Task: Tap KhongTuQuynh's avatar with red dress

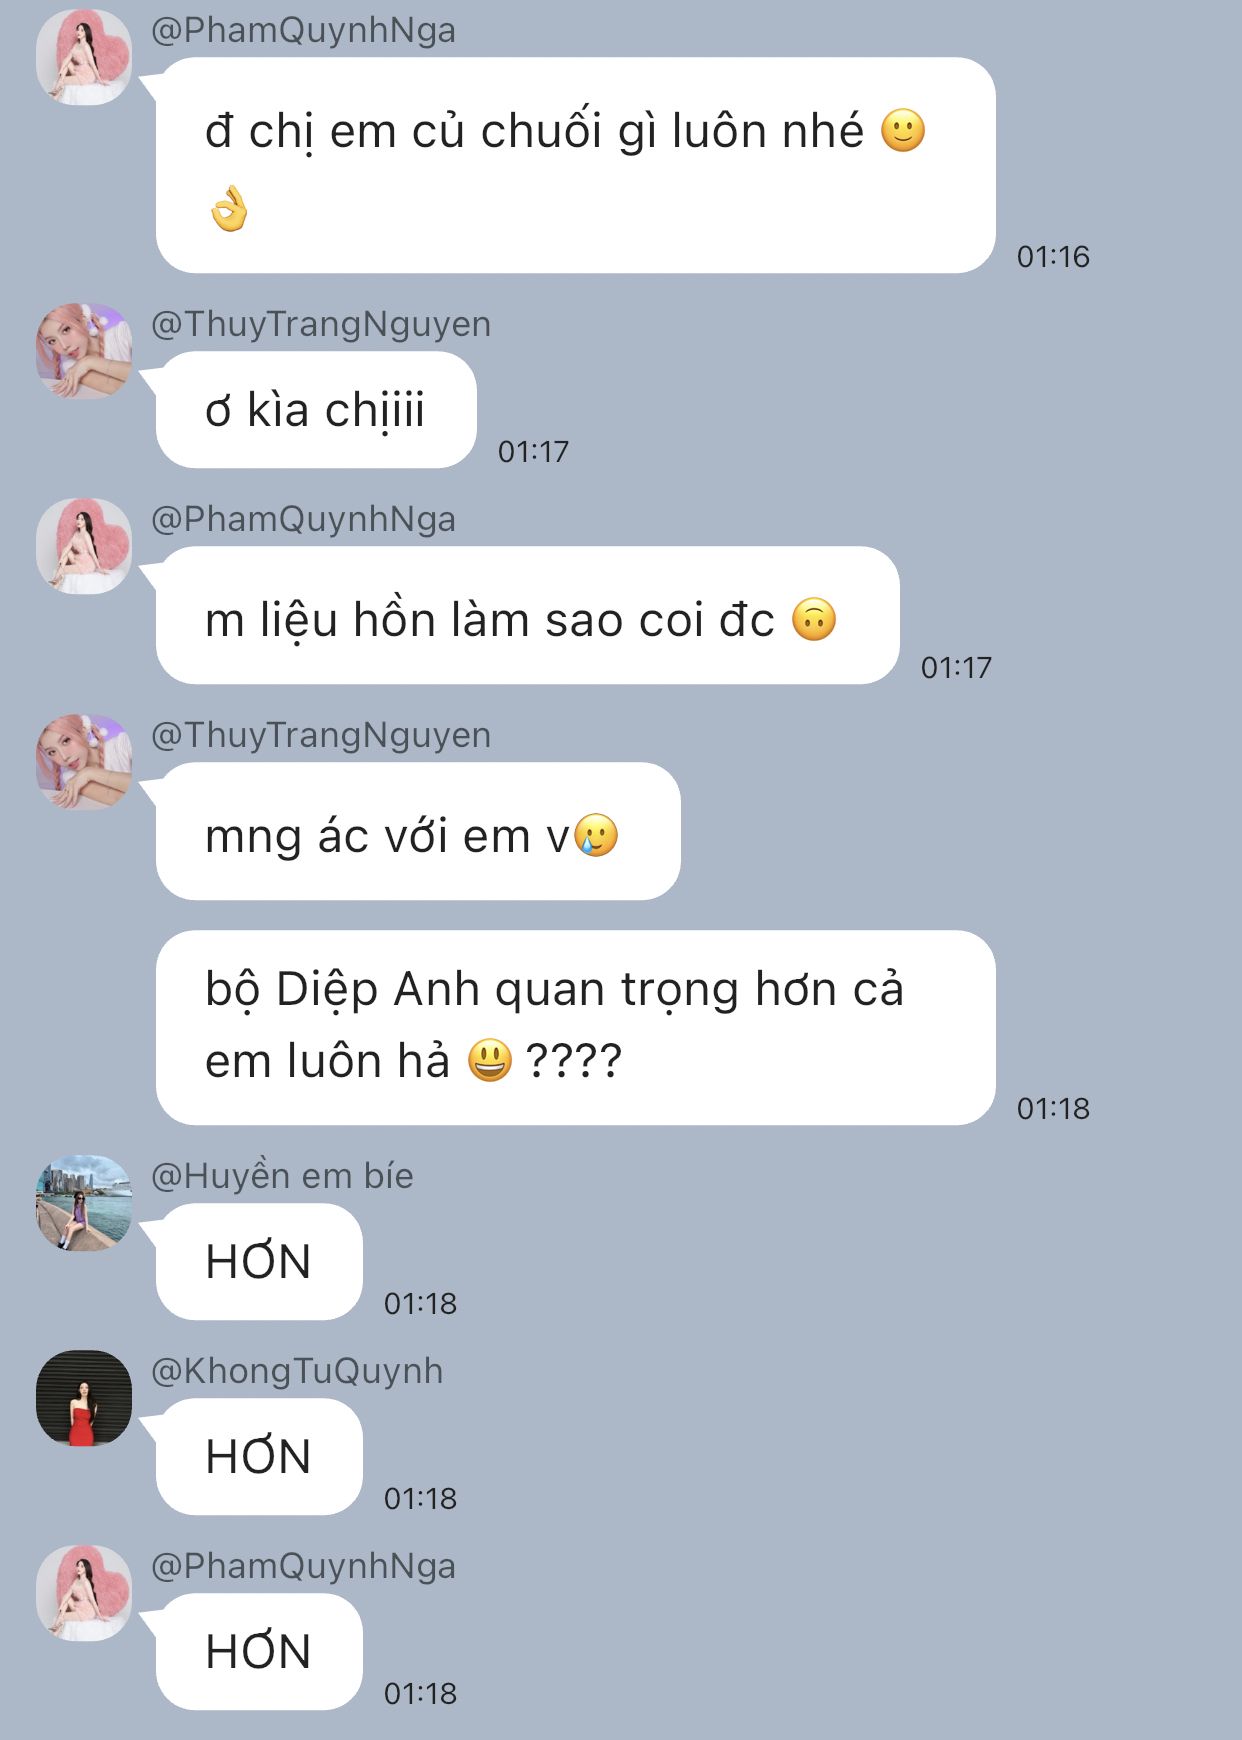Action: [84, 1398]
